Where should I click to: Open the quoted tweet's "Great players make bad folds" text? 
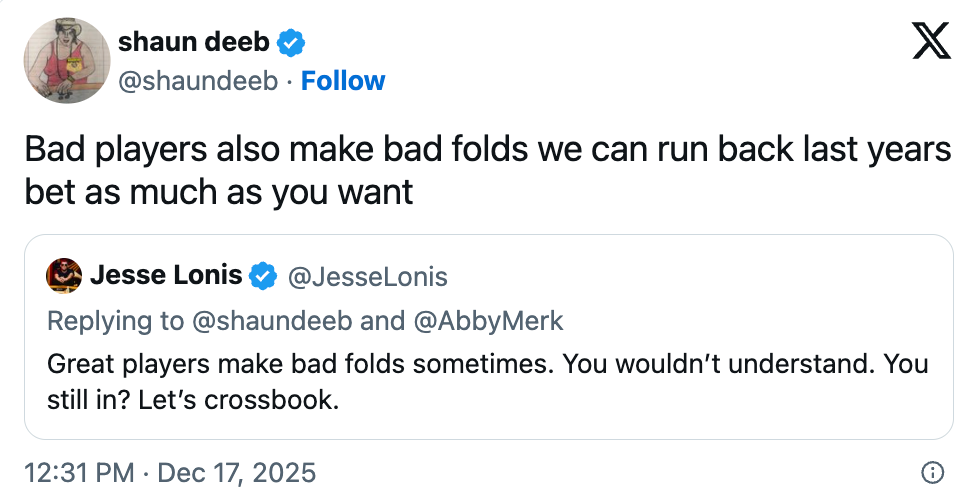point(300,362)
